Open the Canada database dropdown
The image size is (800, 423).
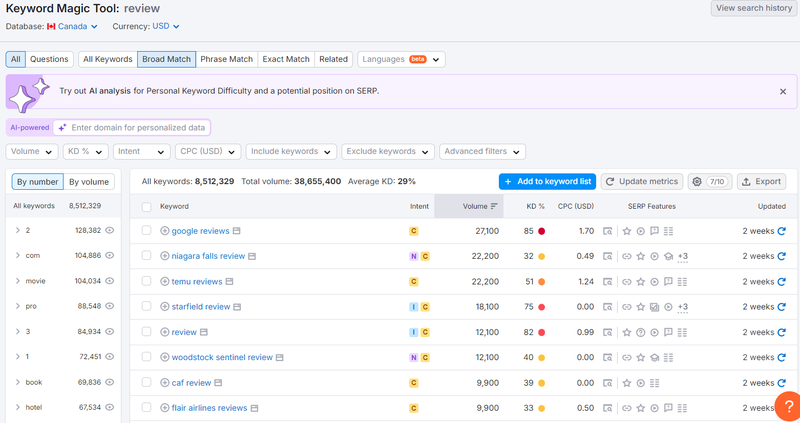tap(72, 27)
